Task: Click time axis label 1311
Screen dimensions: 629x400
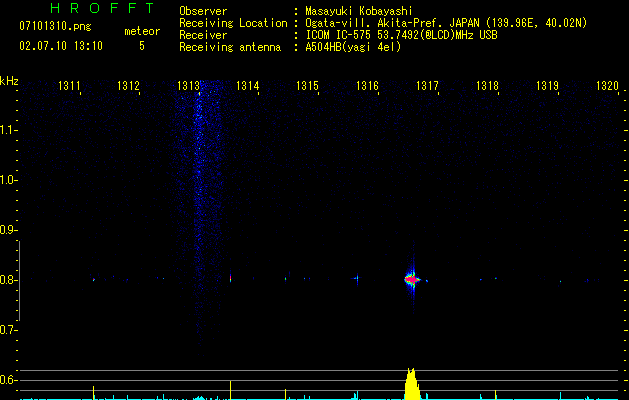Action: pos(69,86)
